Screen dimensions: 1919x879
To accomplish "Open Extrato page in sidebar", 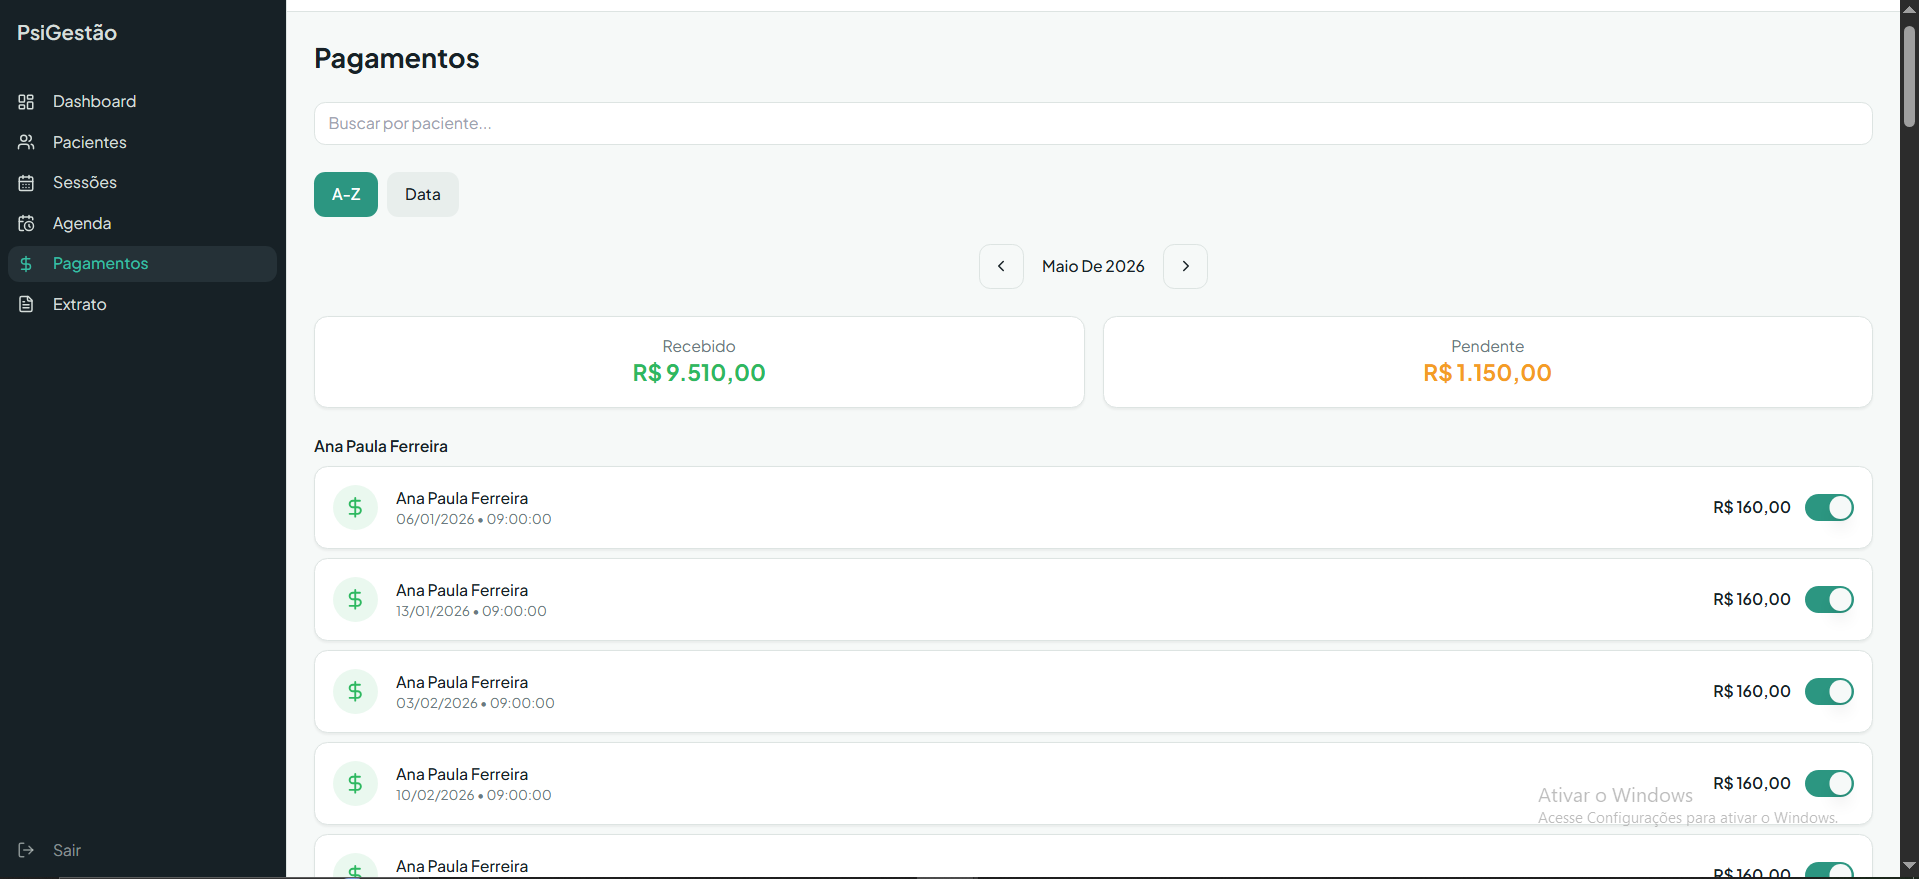I will coord(142,304).
